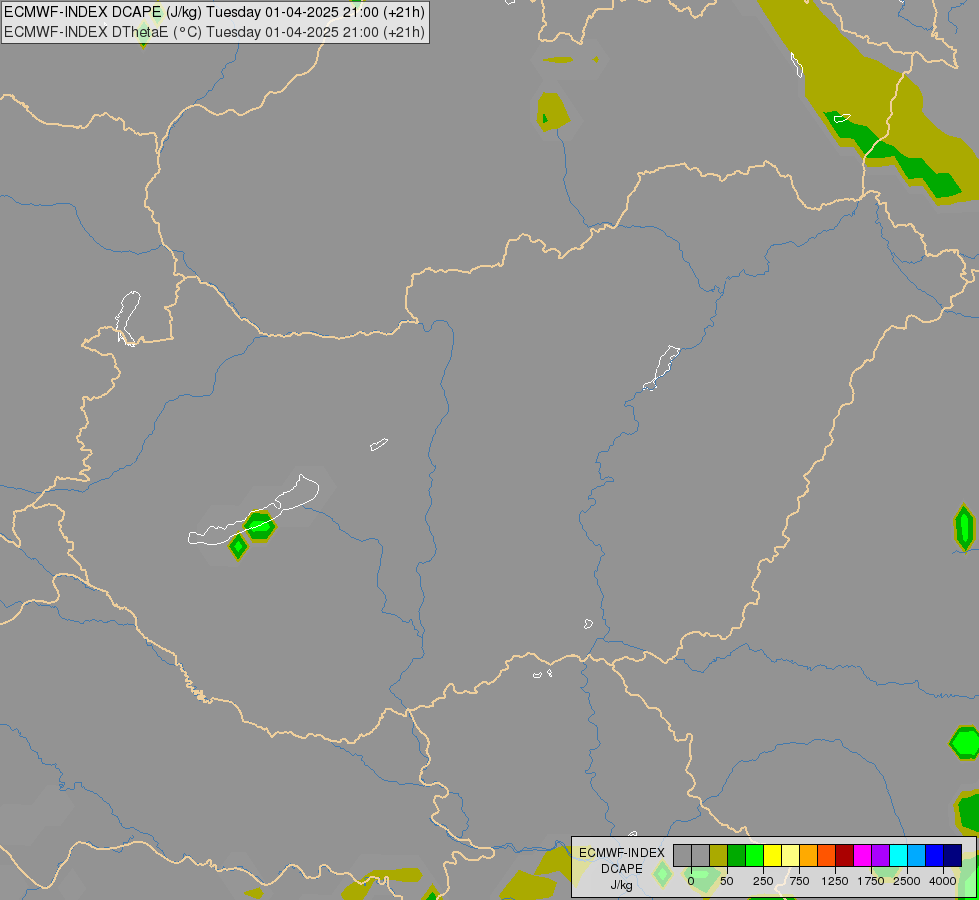
Task: Select the dark green legend swatch
Action: click(x=737, y=856)
